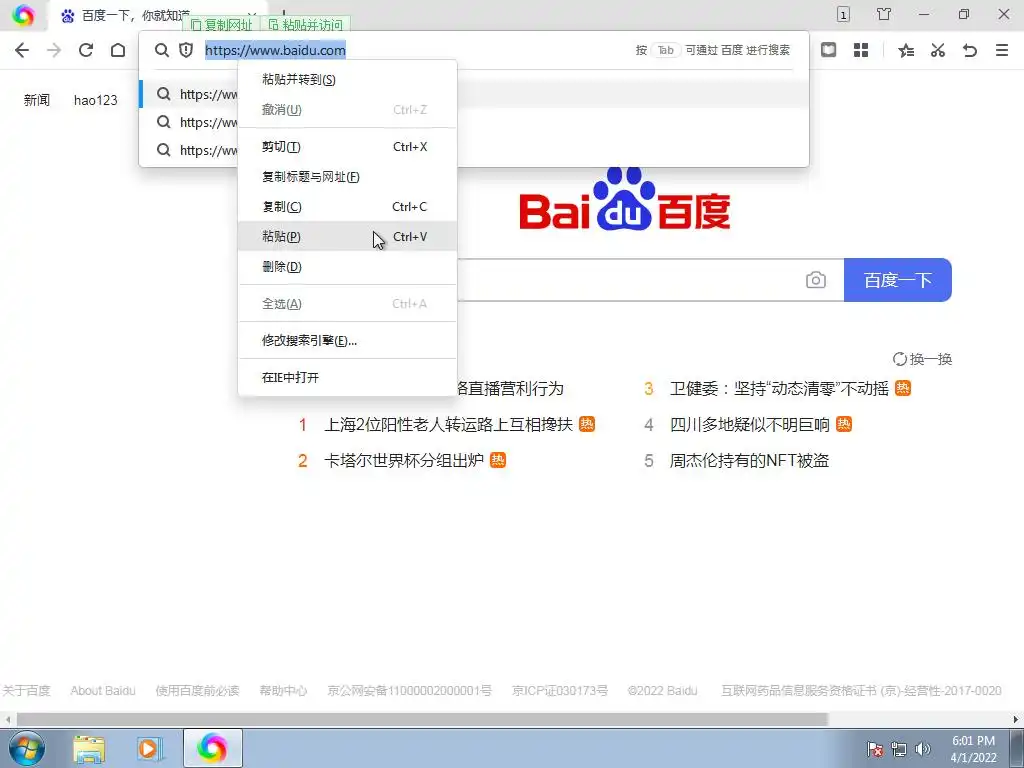Click the camera image search icon
The width and height of the screenshot is (1024, 768).
(816, 280)
